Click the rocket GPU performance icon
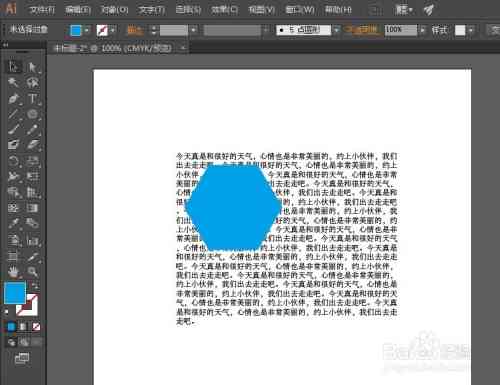The height and width of the screenshot is (385, 500). (429, 10)
